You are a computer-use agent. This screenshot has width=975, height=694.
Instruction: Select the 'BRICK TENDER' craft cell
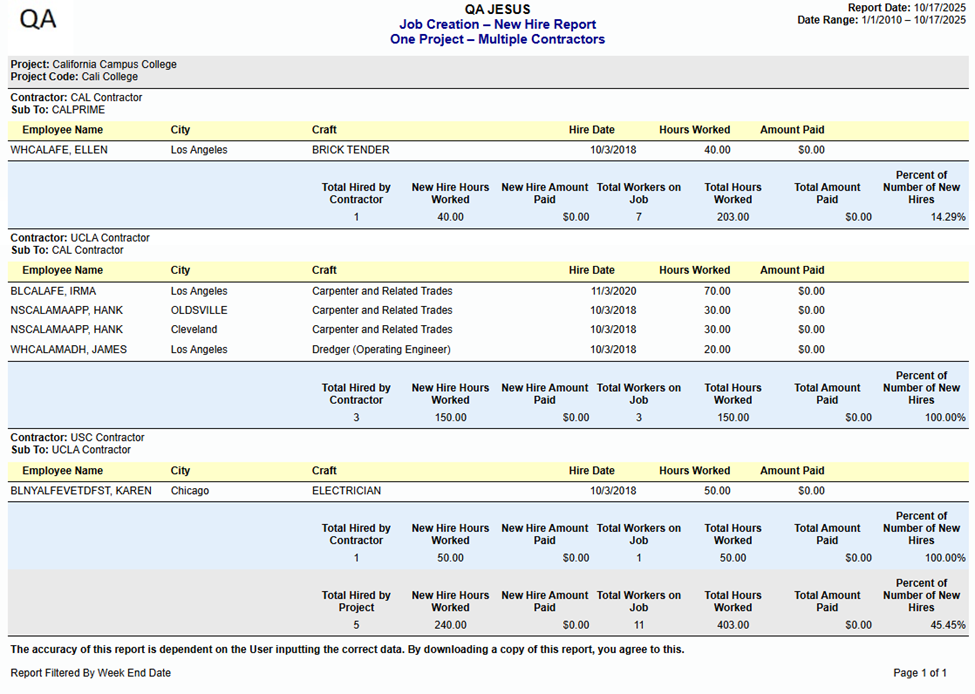coord(351,150)
